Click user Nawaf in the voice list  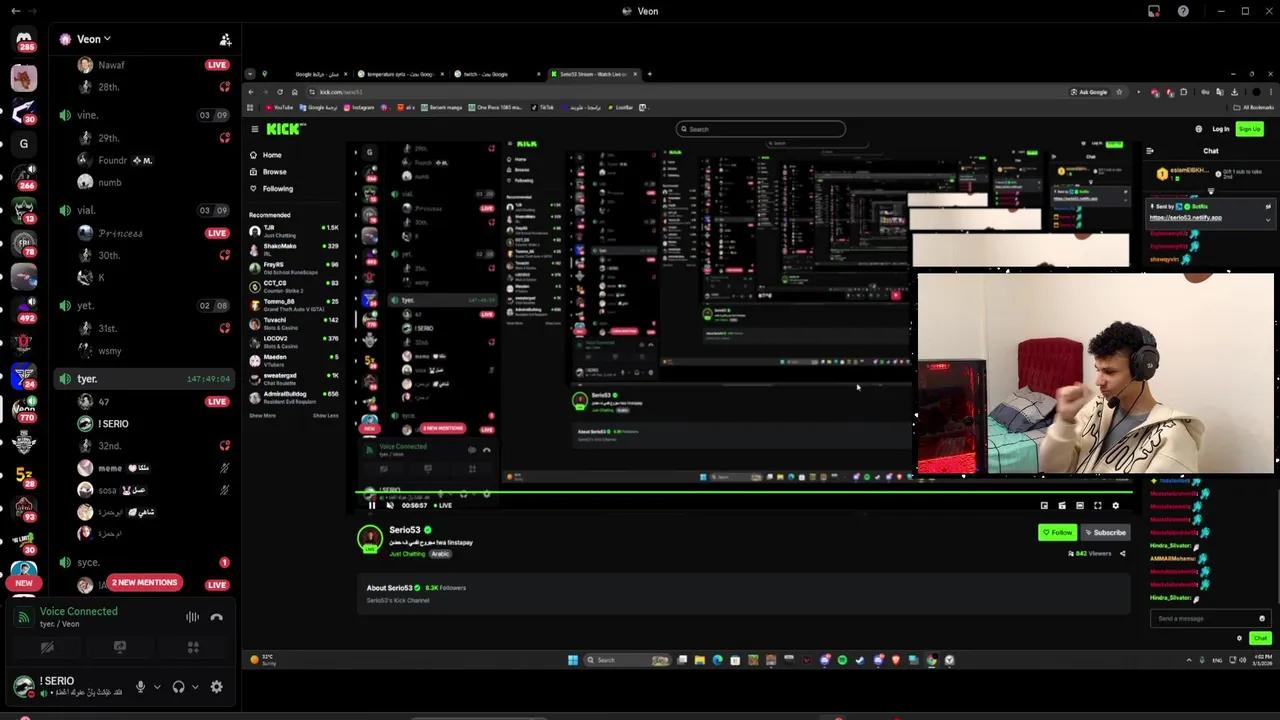pos(111,65)
